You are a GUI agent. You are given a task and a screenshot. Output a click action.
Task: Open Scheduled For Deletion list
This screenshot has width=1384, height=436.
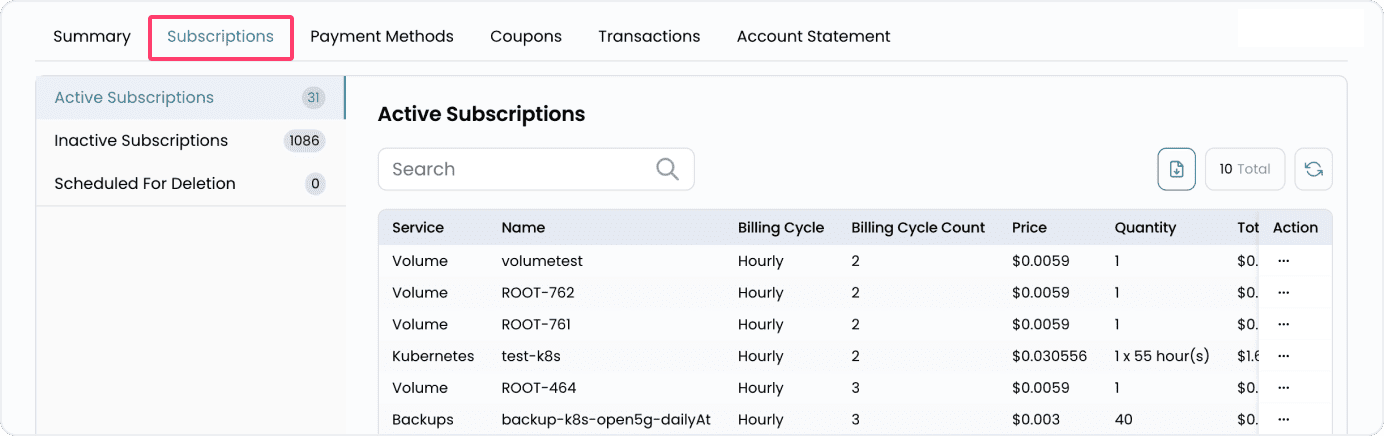(190, 184)
